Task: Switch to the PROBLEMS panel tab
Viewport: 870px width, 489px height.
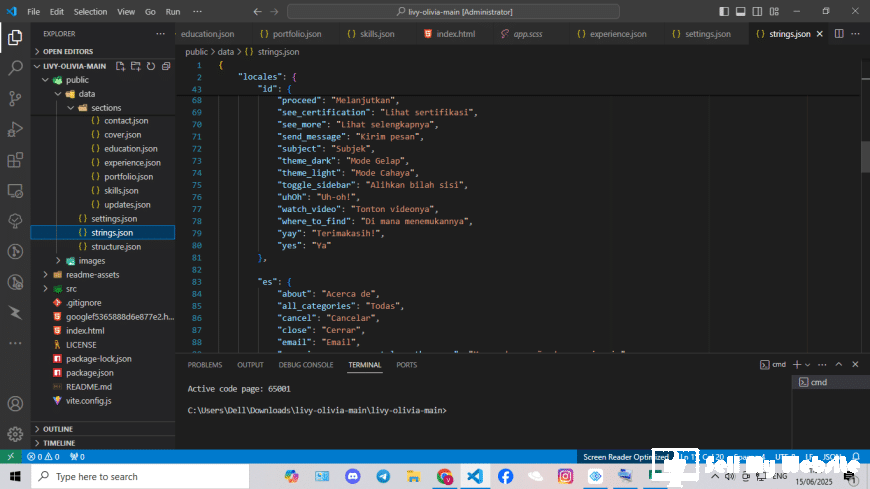Action: click(x=205, y=365)
